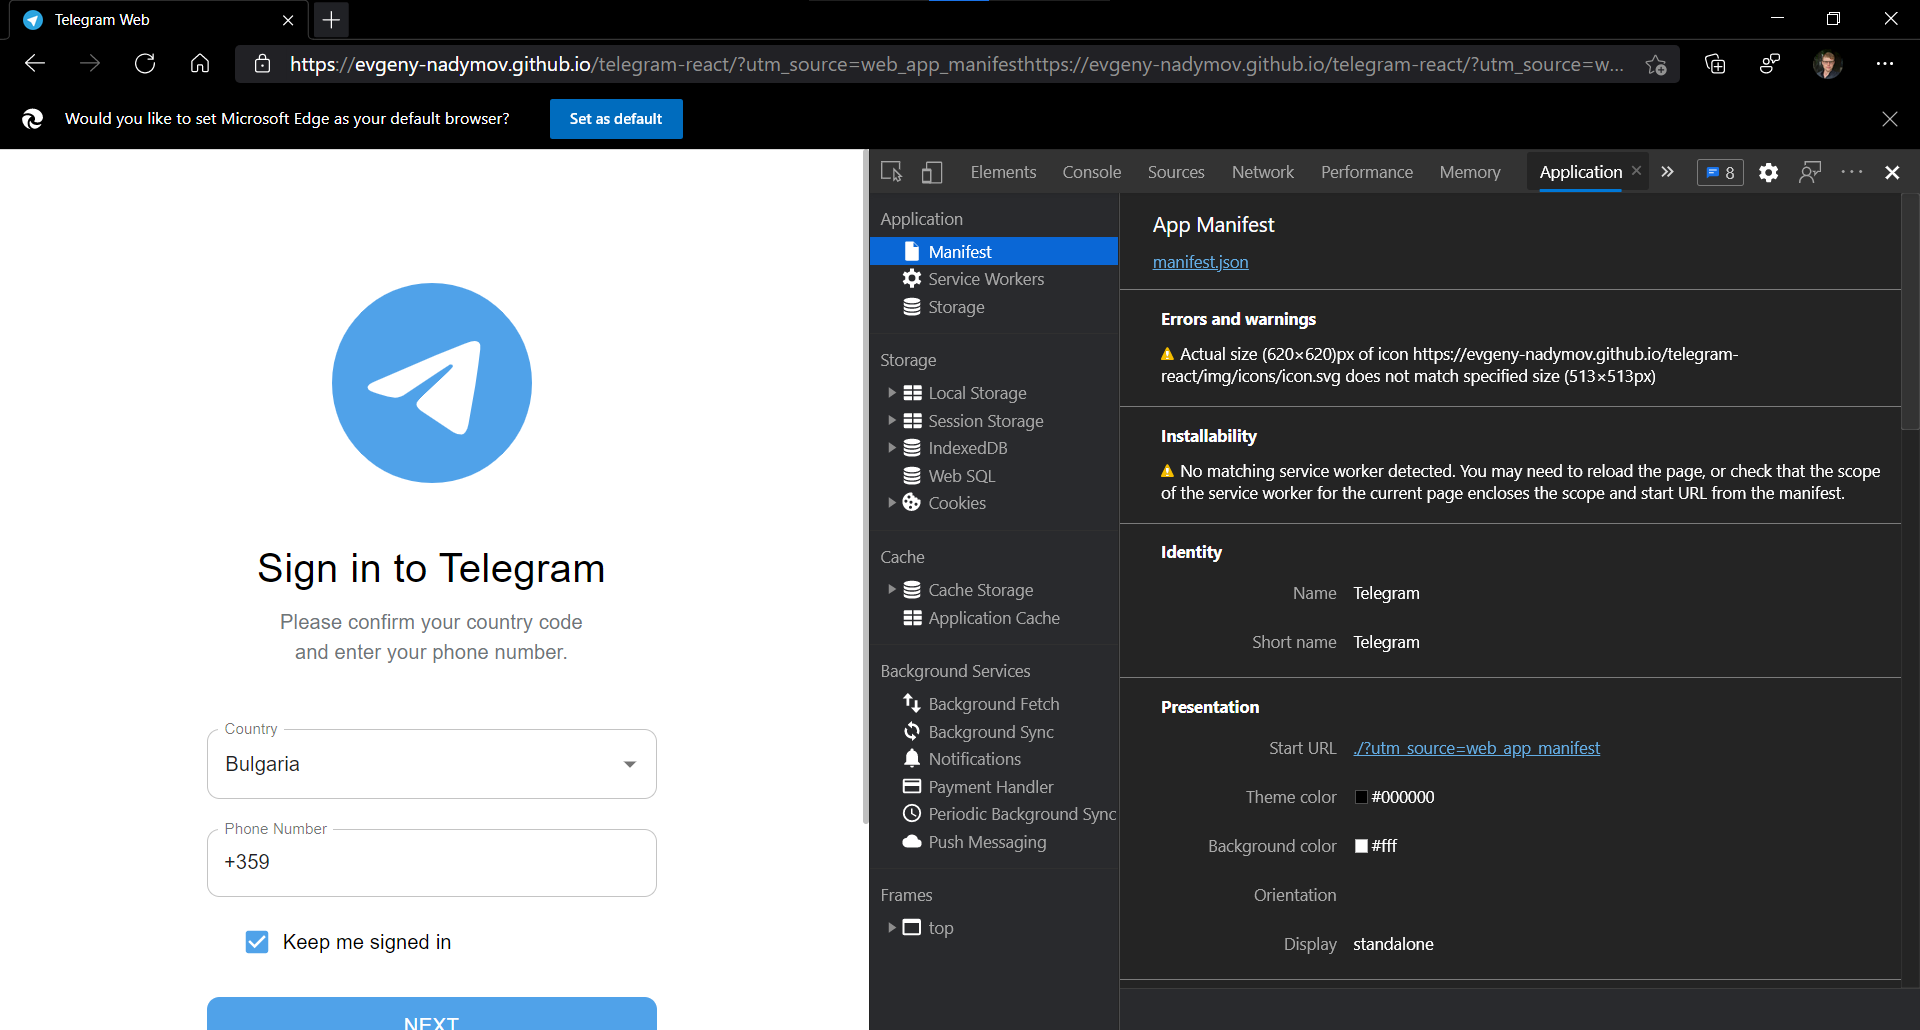Screen dimensions: 1920x1030
Task: Click the browser forward arrow
Action: (x=90, y=64)
